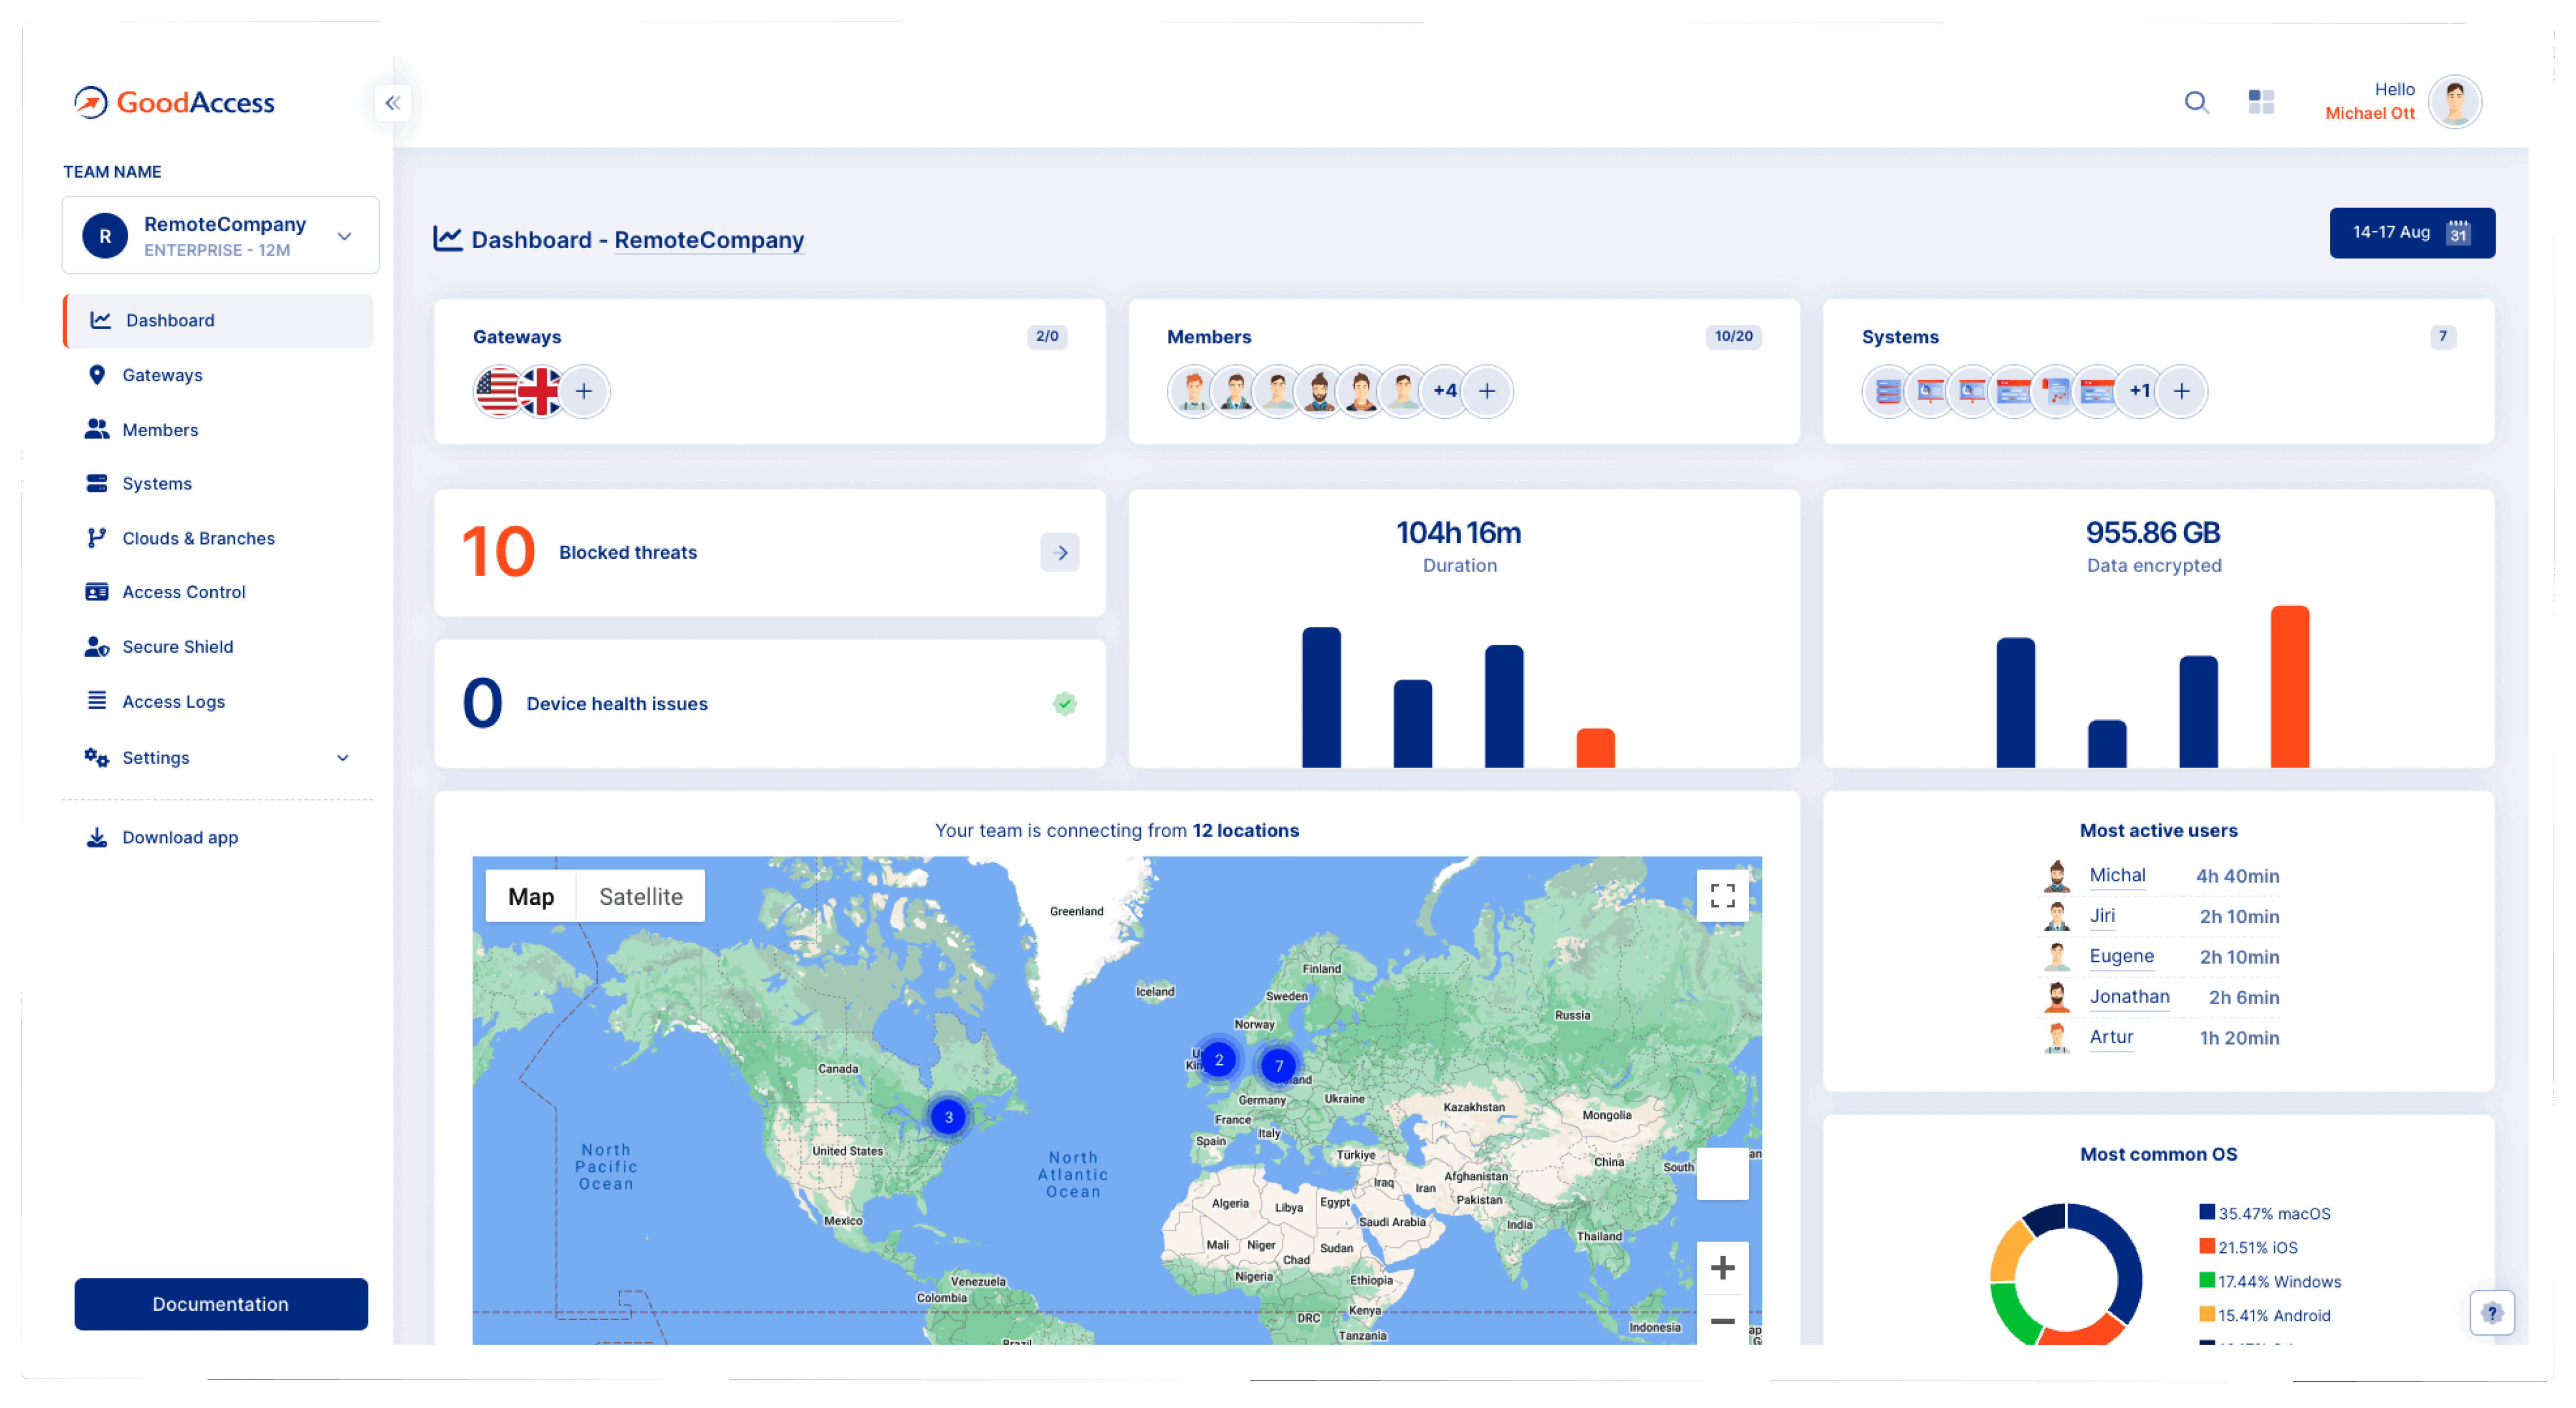Open the search magnifier icon
This screenshot has height=1408, width=2576.
click(x=2196, y=102)
